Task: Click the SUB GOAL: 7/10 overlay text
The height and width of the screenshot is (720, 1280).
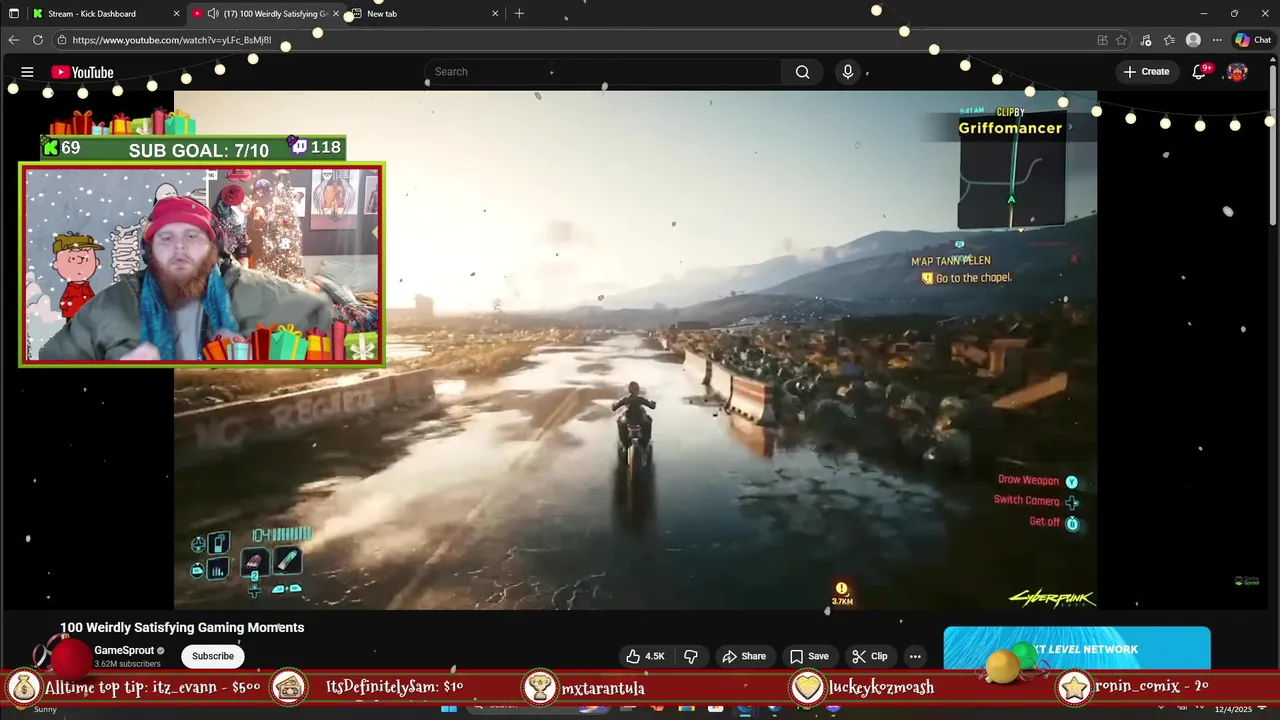Action: coord(199,150)
